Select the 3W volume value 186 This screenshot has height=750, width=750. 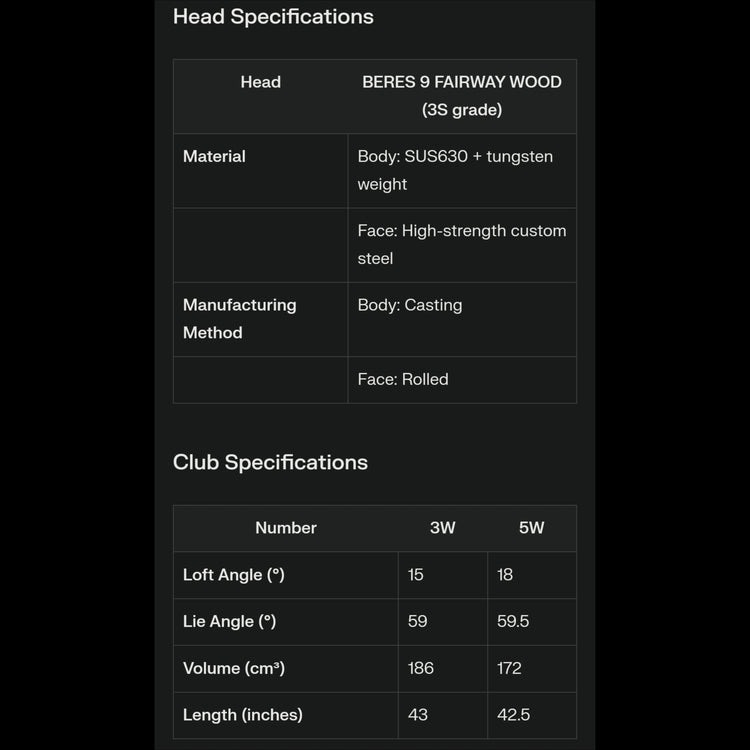pos(421,668)
